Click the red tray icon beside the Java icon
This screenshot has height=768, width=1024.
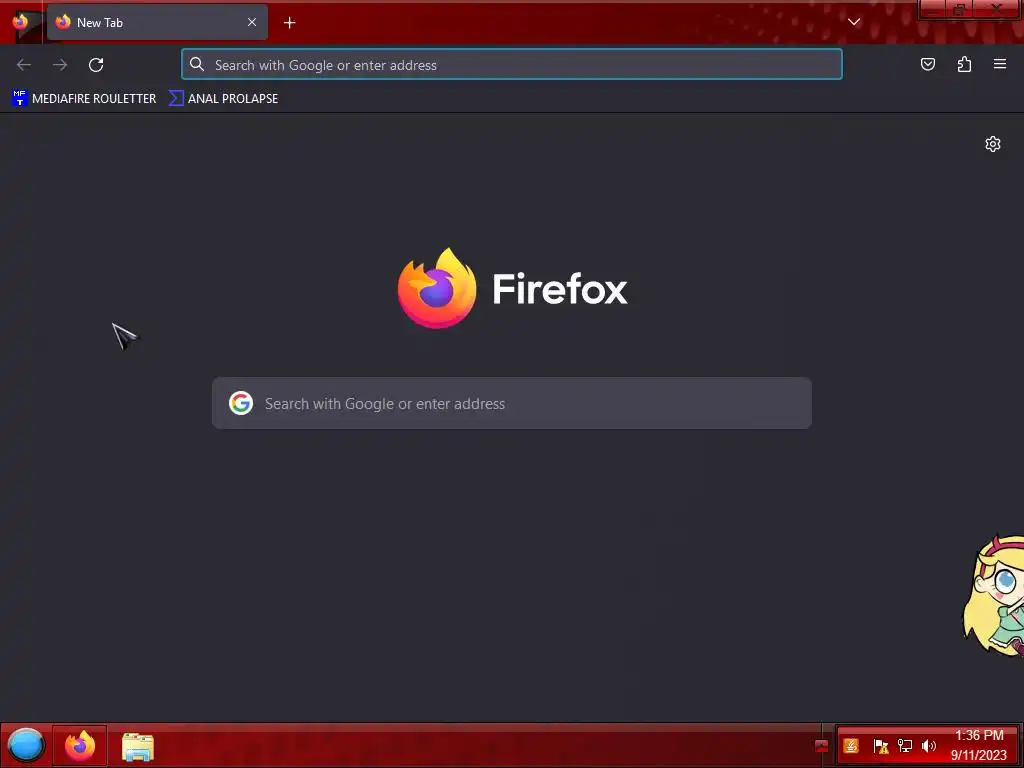tap(822, 746)
